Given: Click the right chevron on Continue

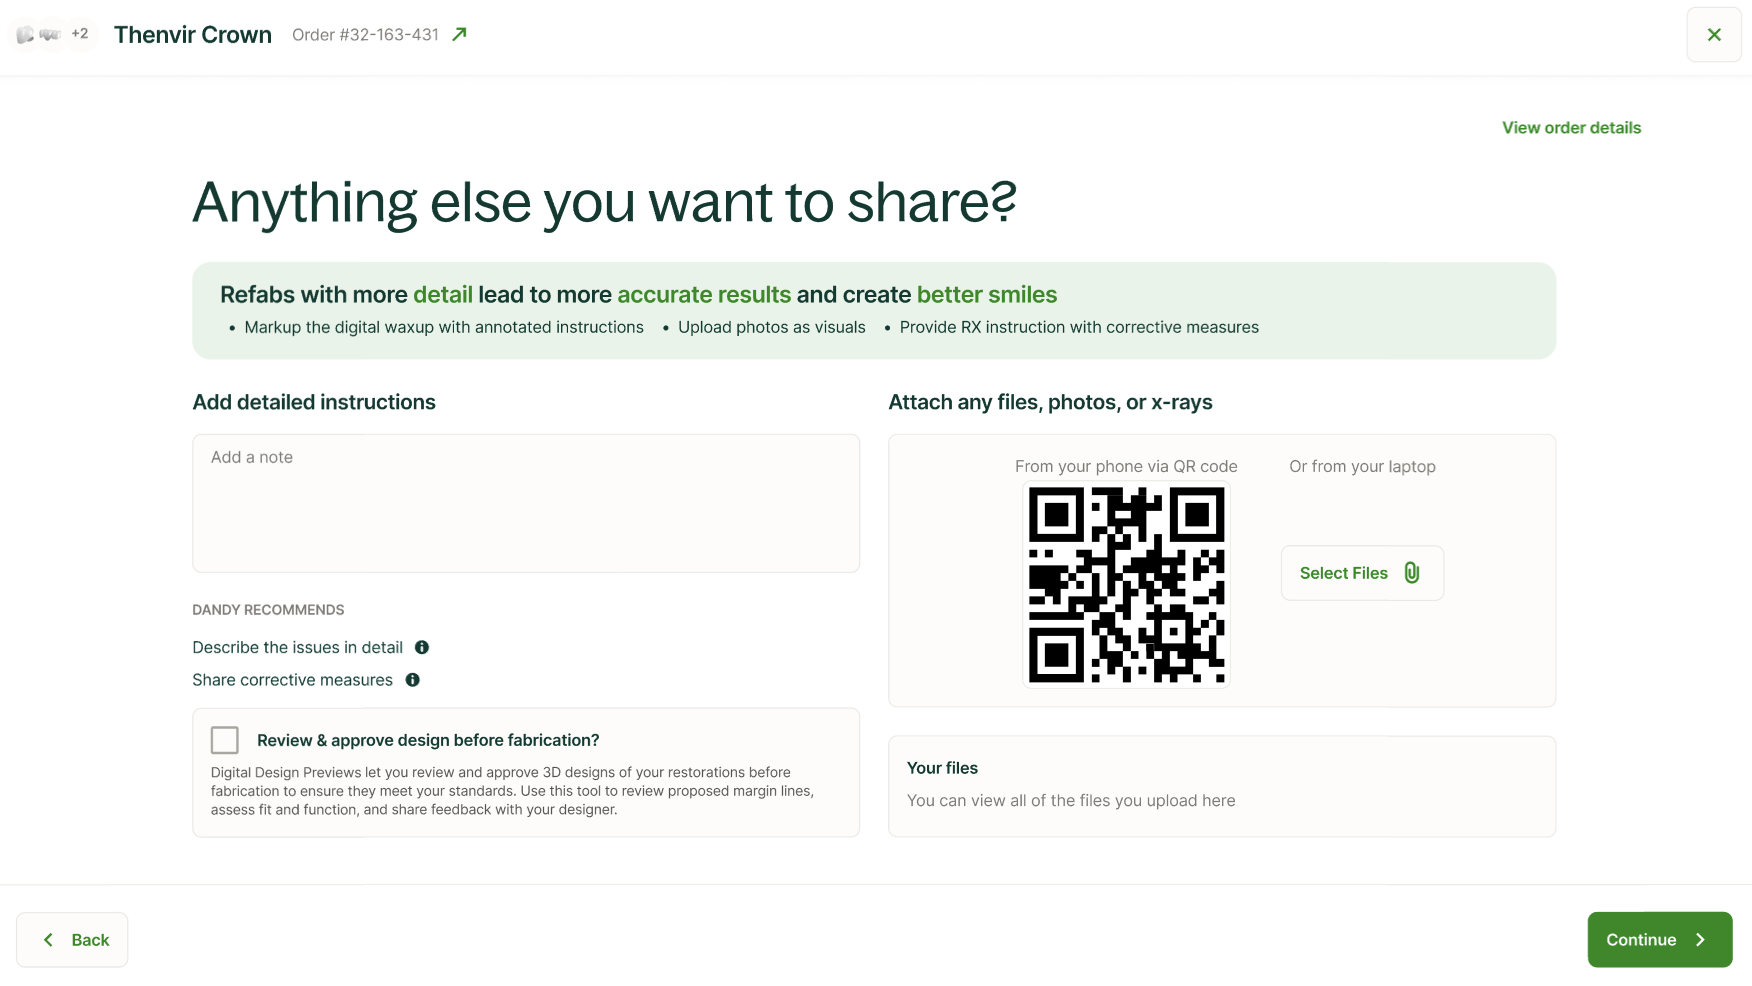Looking at the screenshot, I should pos(1700,940).
